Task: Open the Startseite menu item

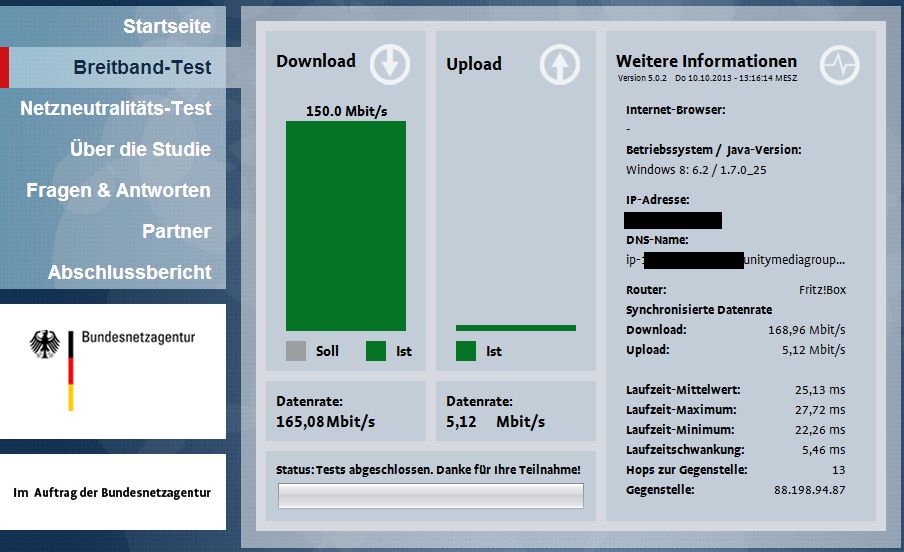Action: (x=167, y=26)
